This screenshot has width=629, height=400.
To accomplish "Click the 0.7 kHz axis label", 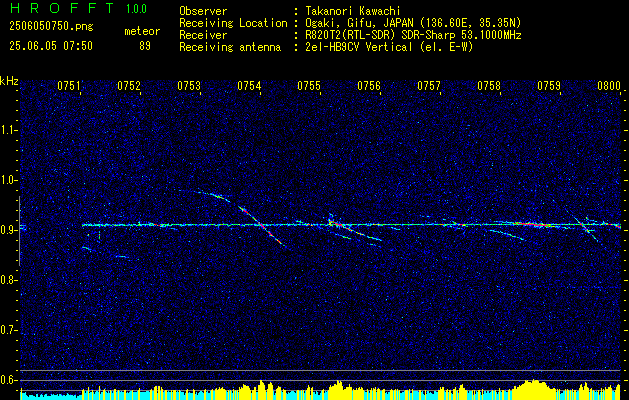I will coord(8,330).
